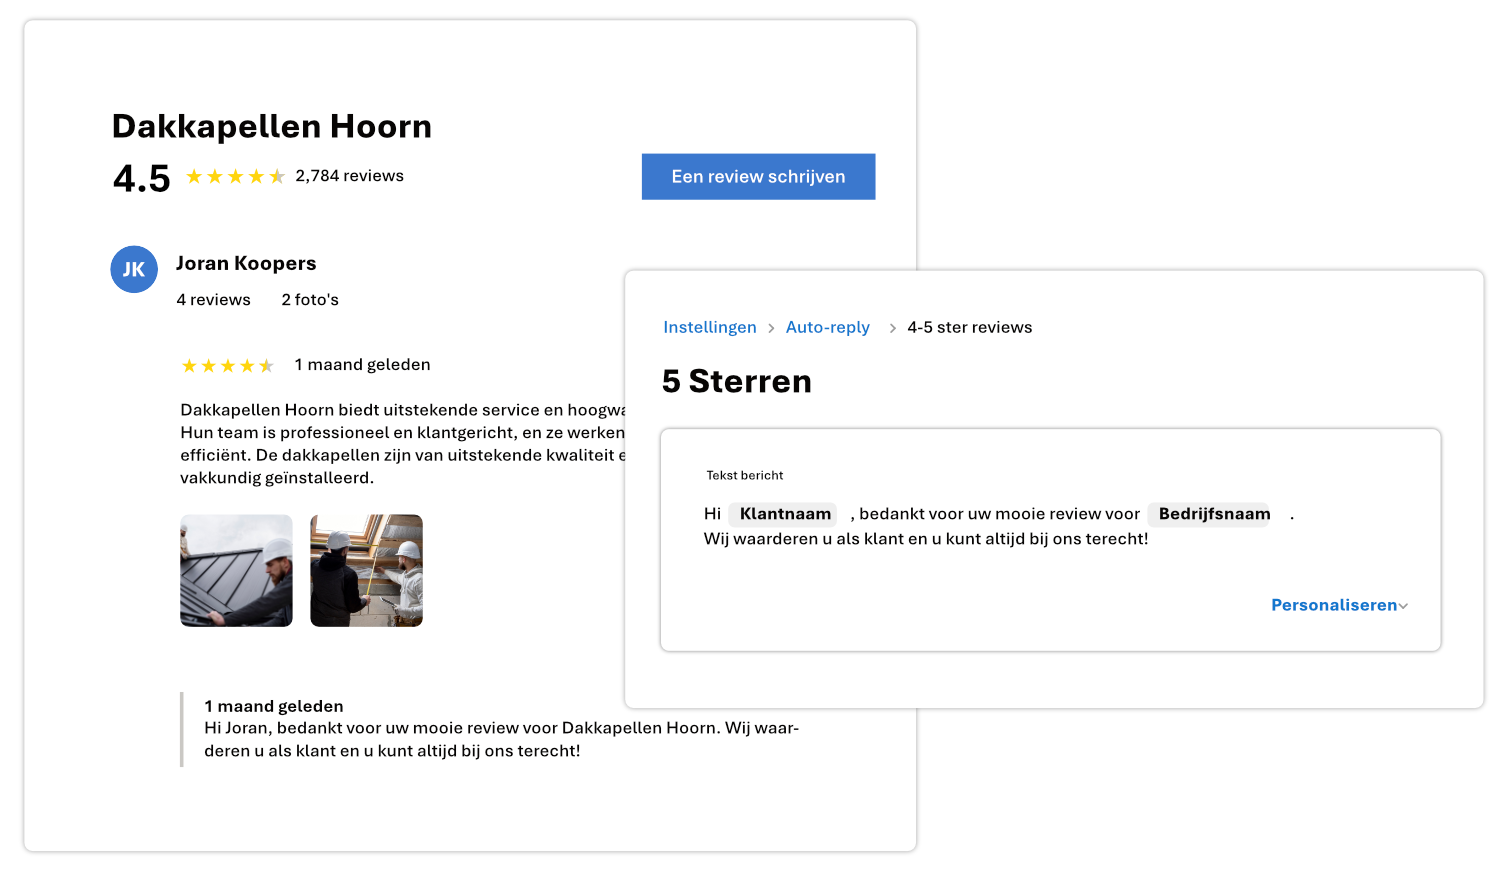Open the photo of two workers measuring

click(x=366, y=571)
